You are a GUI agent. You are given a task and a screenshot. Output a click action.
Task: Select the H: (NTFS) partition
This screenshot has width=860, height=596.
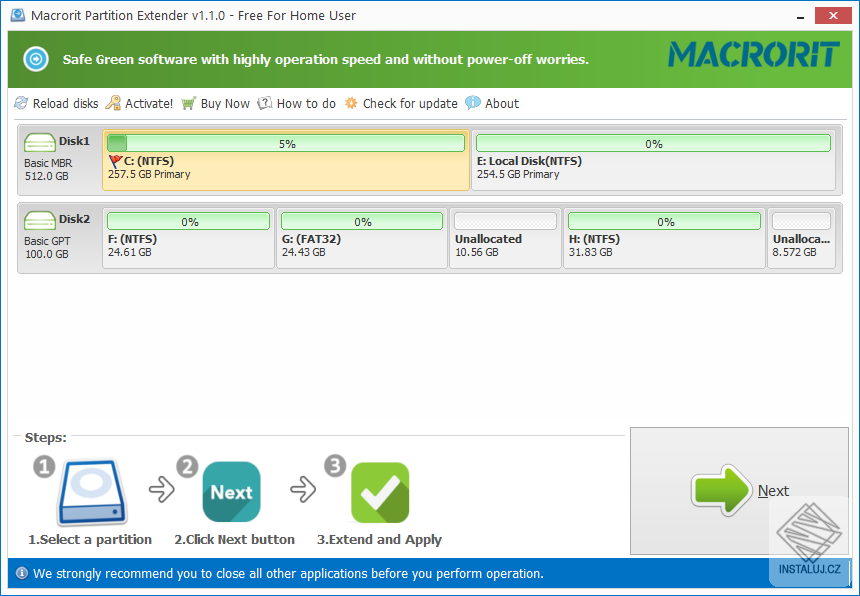pos(664,238)
